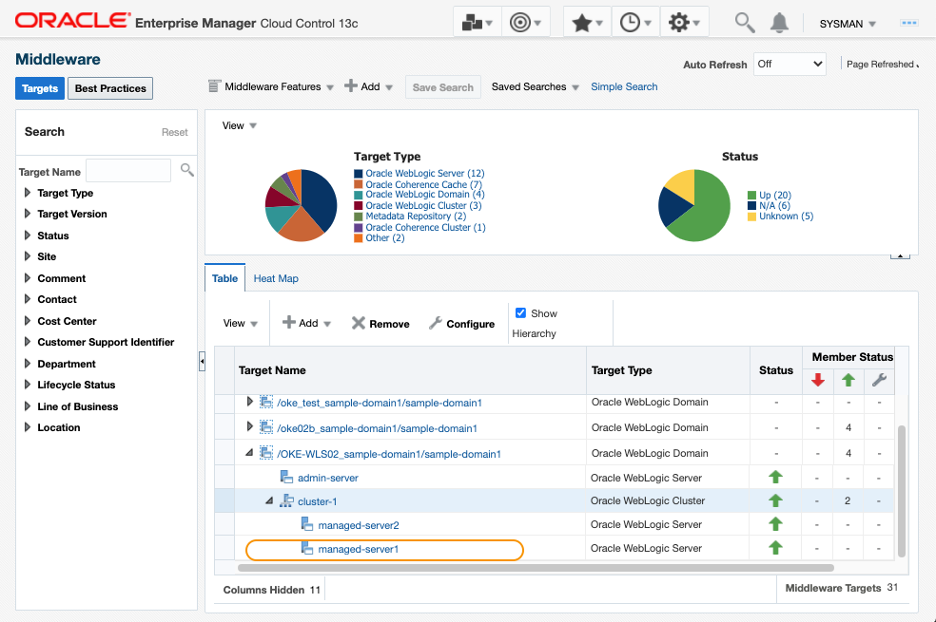Expand the /oke02b_sample-domain1 domain row
This screenshot has width=936, height=622.
click(x=250, y=427)
